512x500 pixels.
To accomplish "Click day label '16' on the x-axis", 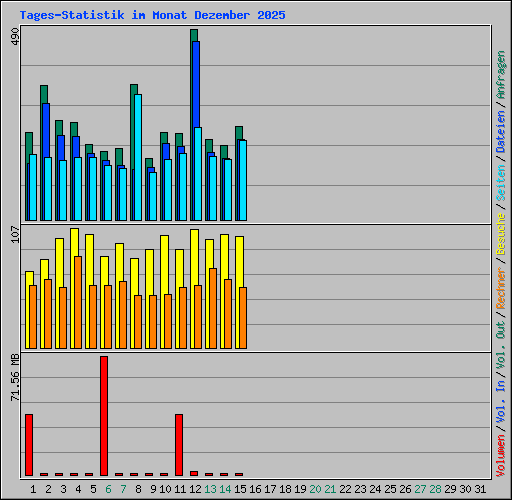I will (255, 489).
